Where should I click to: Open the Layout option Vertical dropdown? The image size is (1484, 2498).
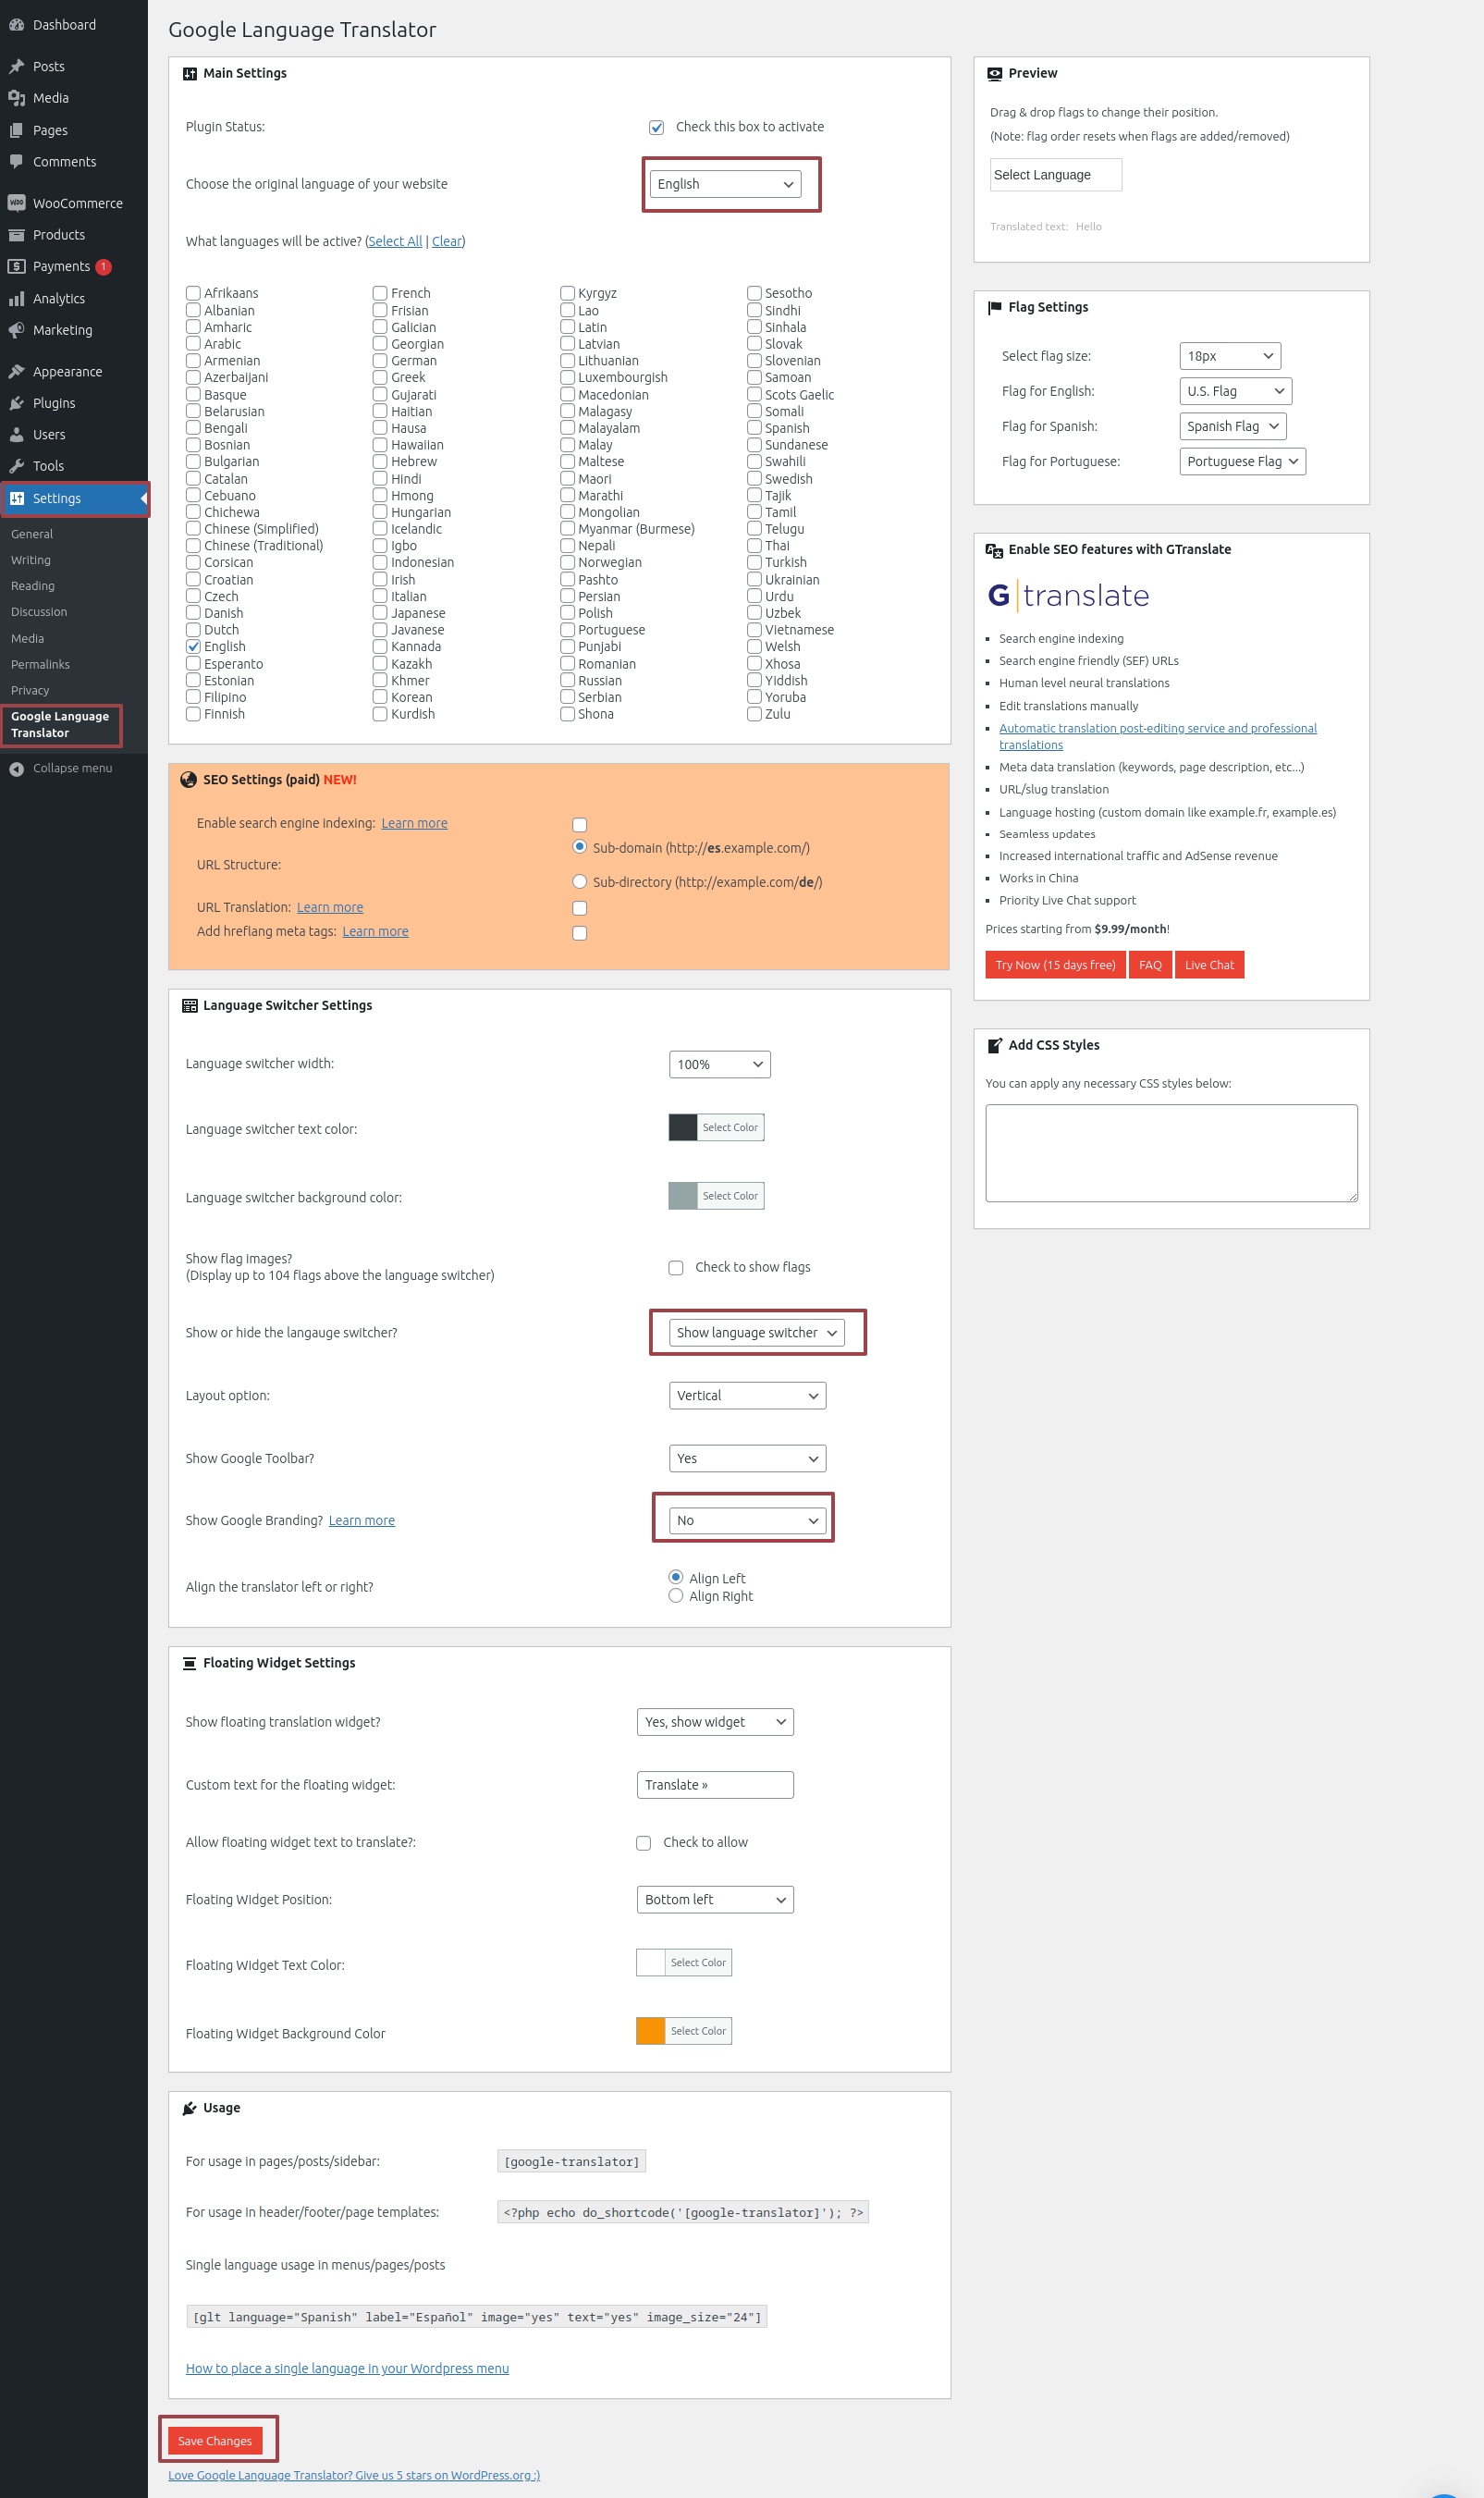(747, 1396)
